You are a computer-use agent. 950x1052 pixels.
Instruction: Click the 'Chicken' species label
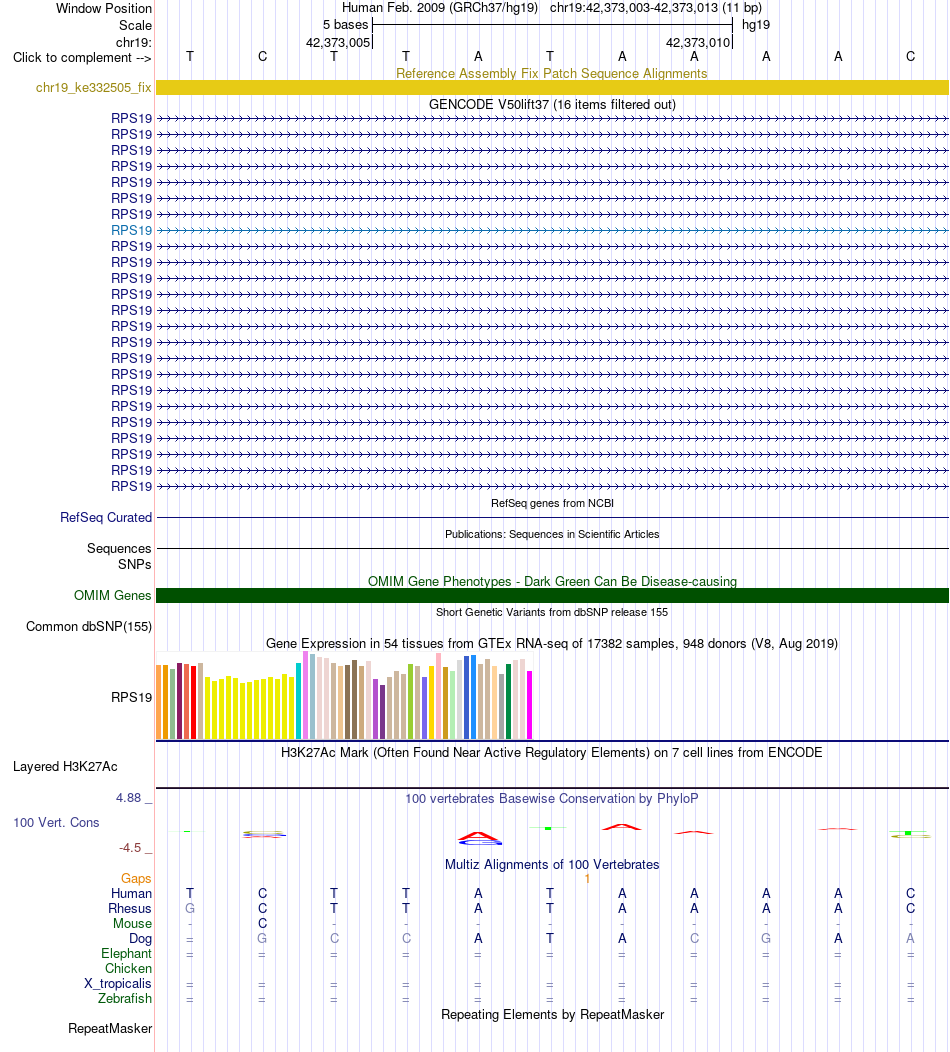click(x=128, y=969)
